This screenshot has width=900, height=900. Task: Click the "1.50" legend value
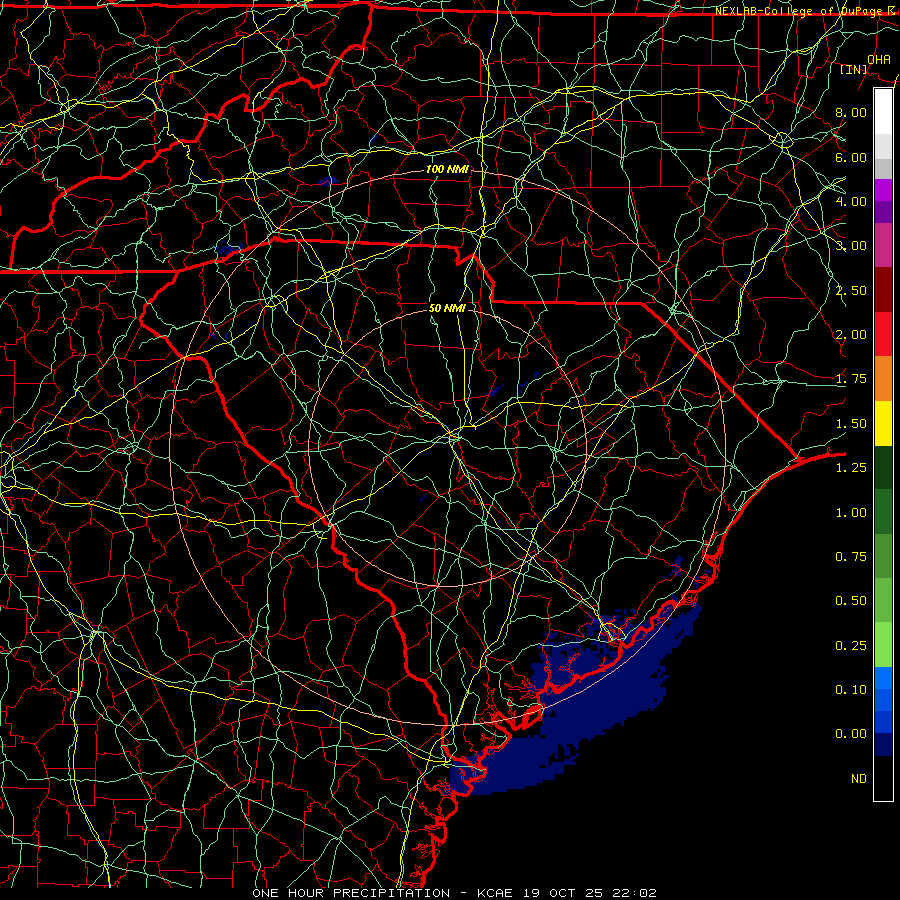[851, 424]
